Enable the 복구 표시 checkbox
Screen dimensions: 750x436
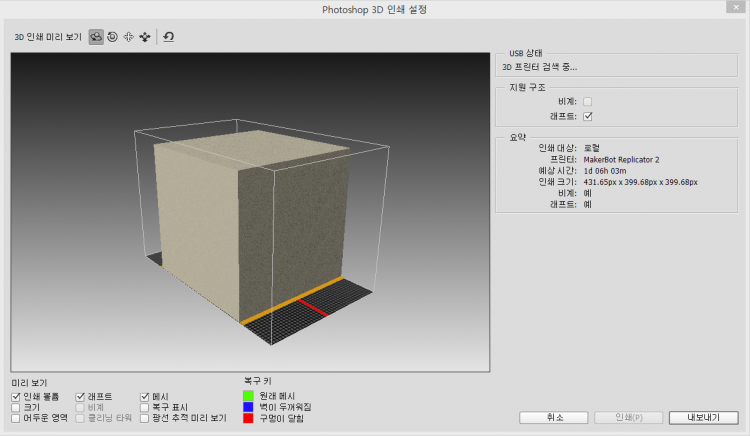point(145,407)
